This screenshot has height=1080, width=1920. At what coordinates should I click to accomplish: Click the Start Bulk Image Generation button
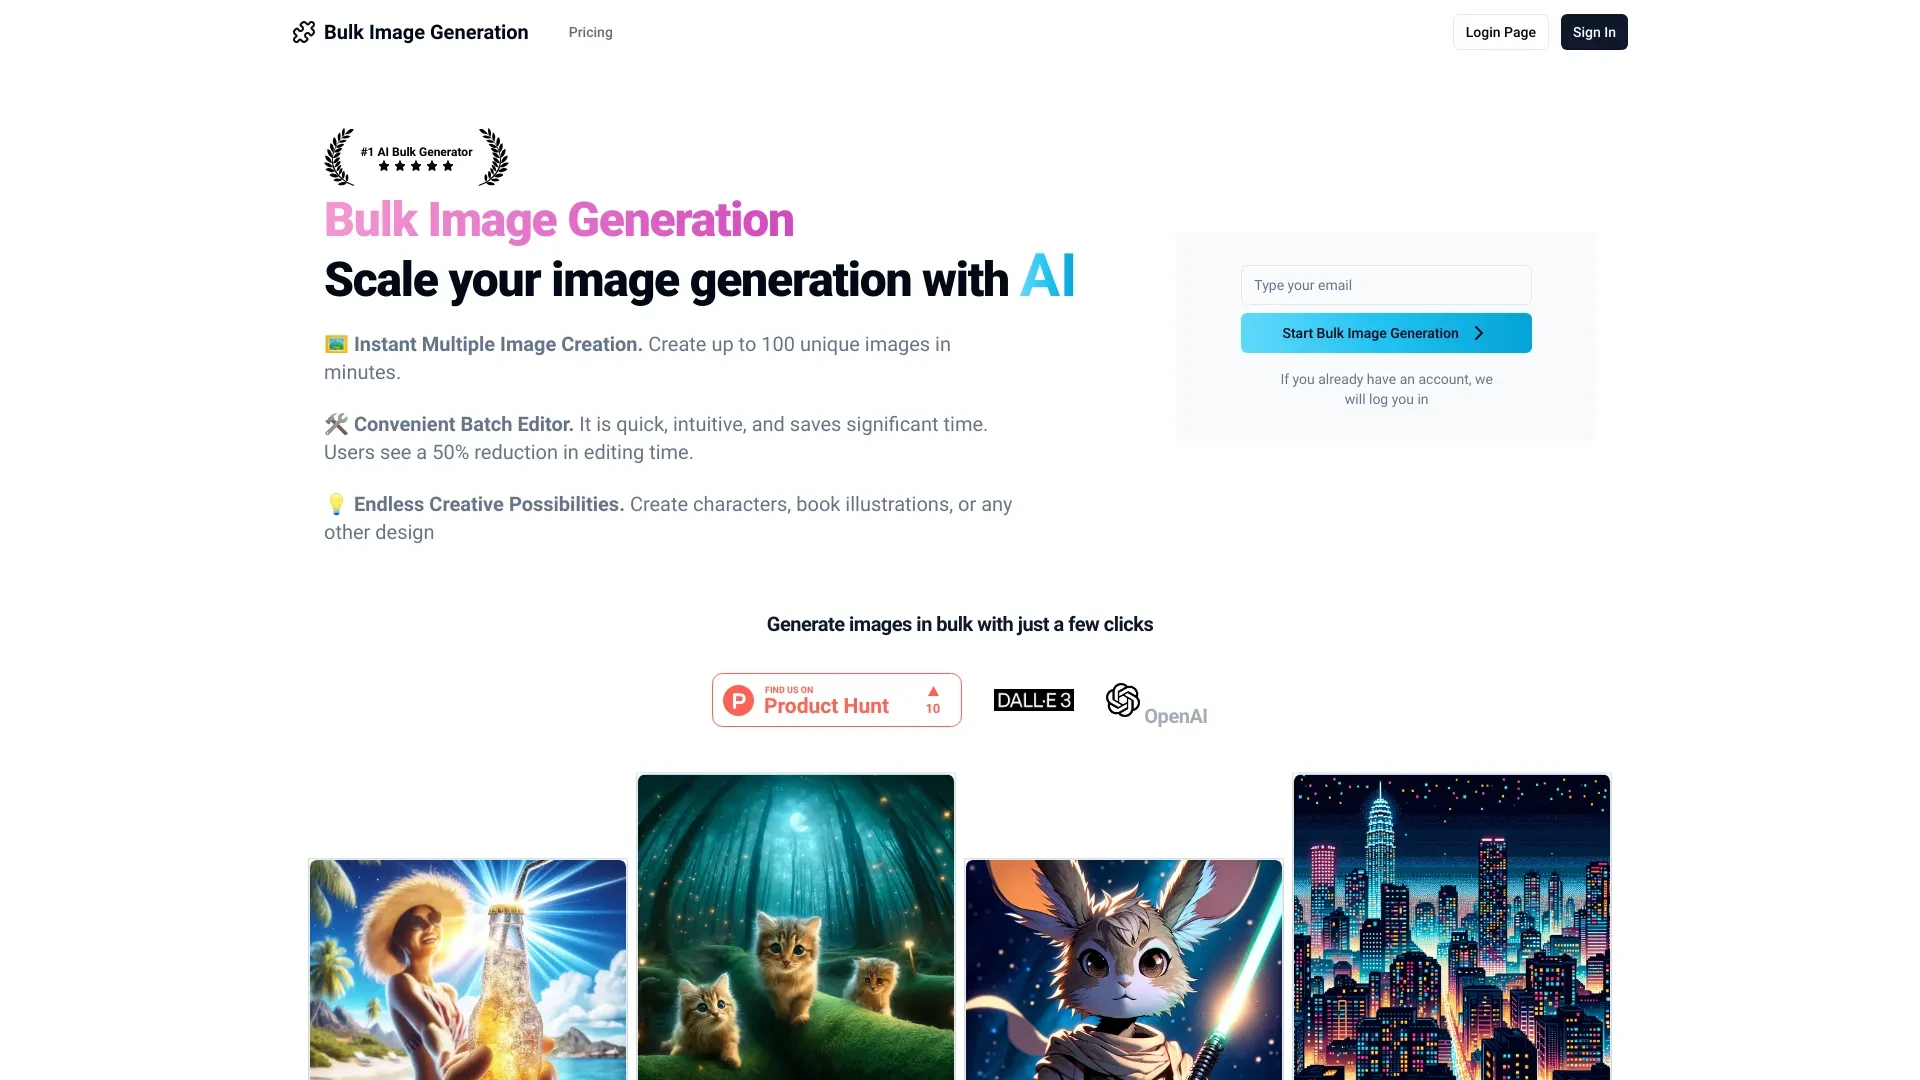[x=1385, y=332]
